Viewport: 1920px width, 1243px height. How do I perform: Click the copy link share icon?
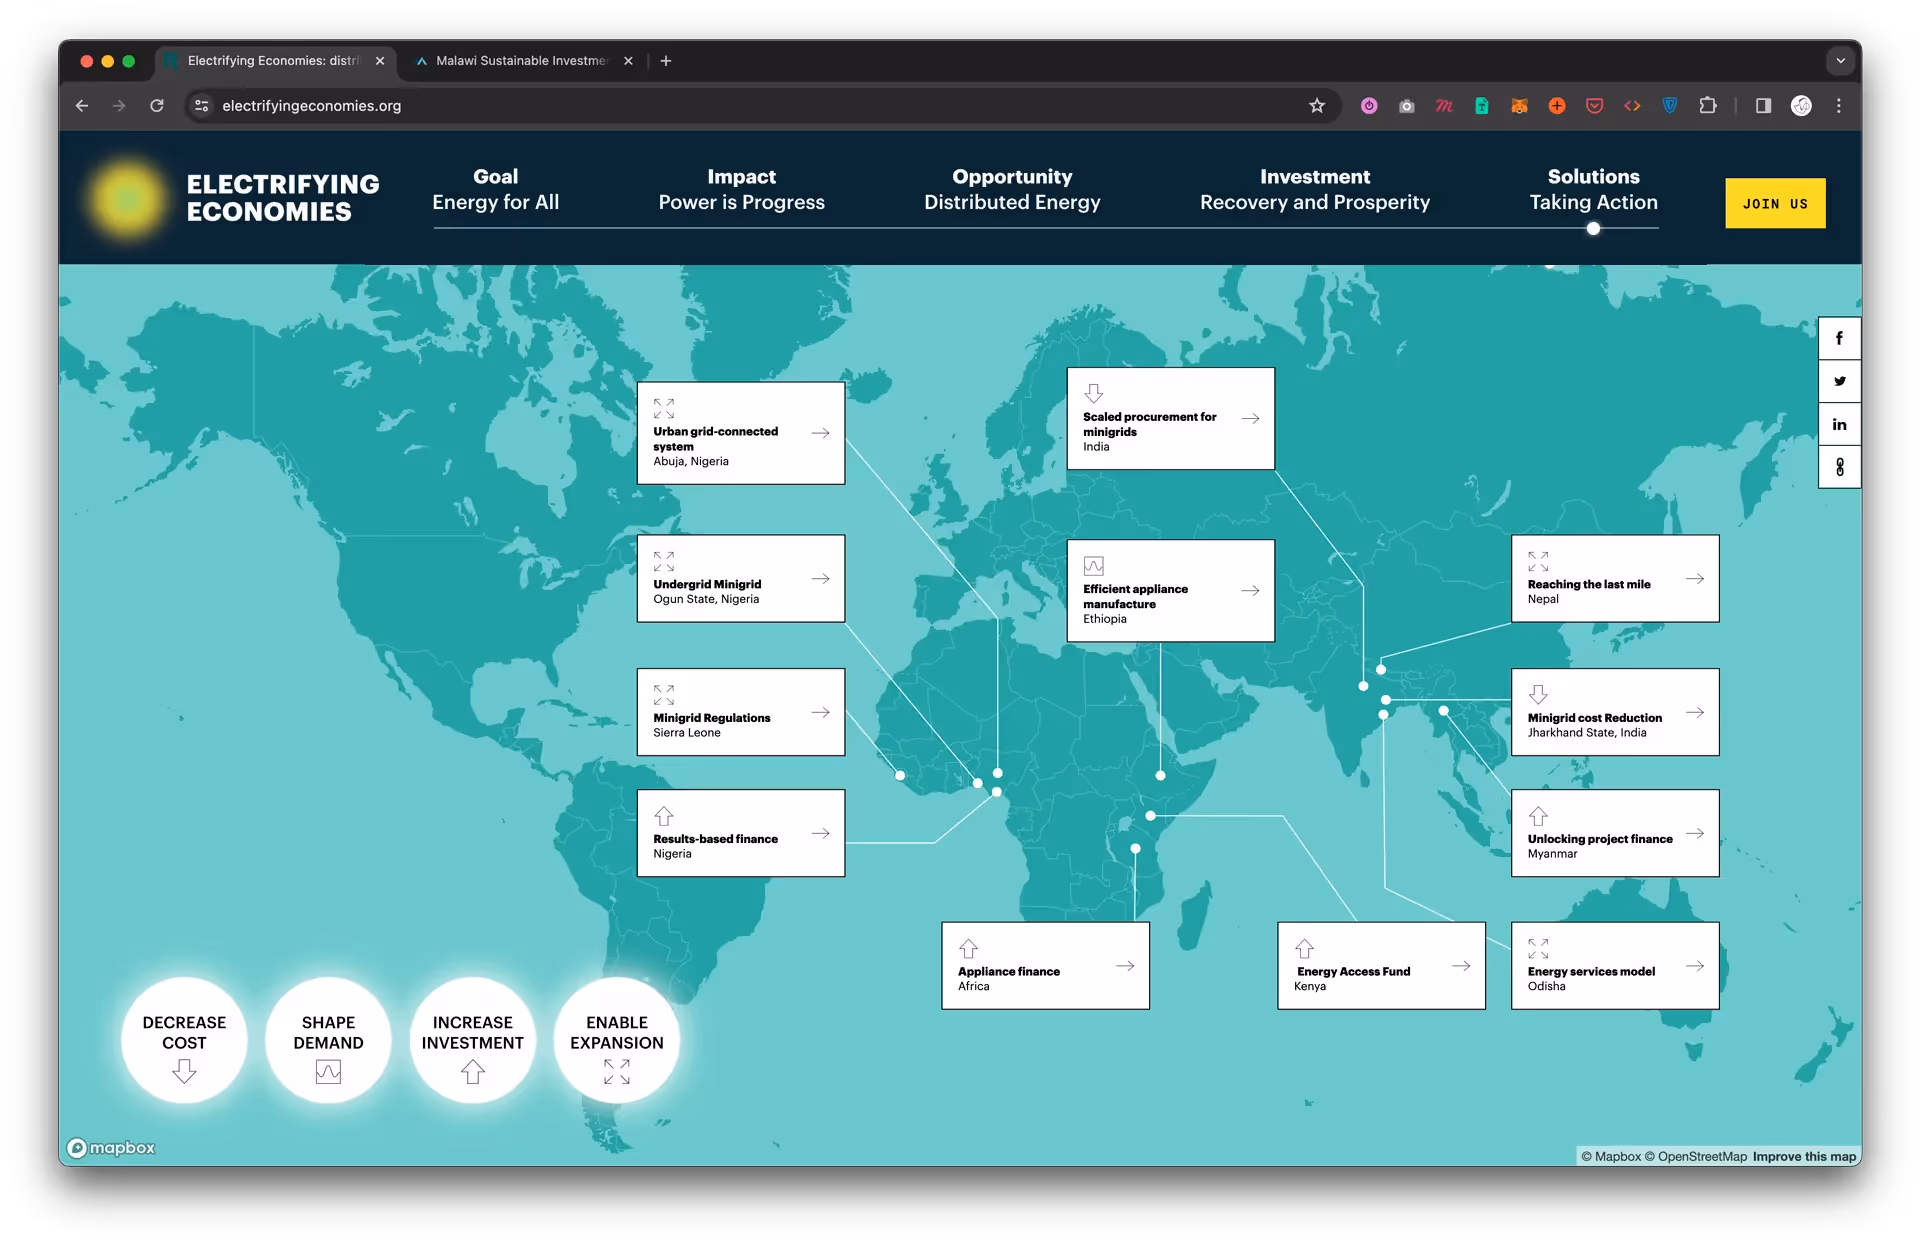pos(1838,467)
